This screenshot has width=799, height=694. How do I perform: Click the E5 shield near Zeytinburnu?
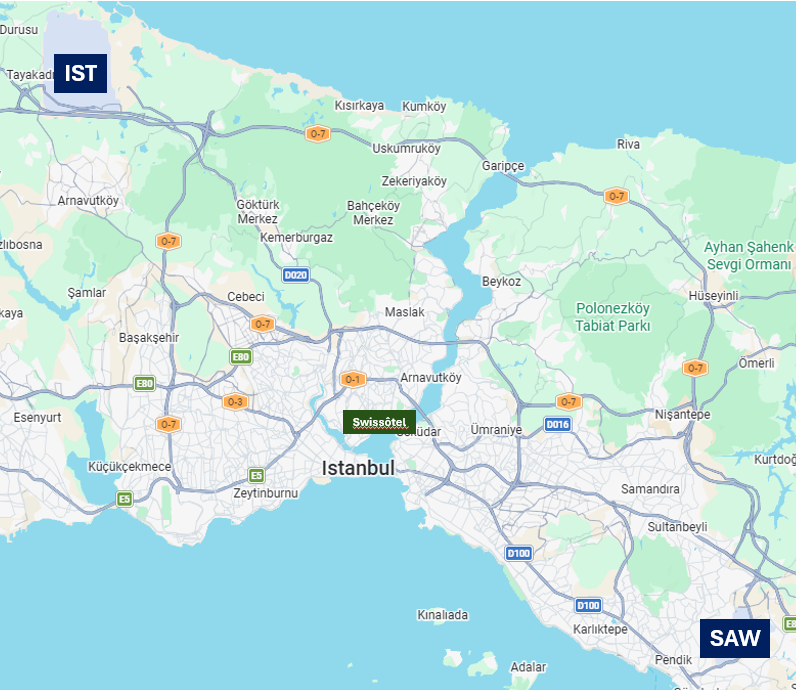coord(257,476)
